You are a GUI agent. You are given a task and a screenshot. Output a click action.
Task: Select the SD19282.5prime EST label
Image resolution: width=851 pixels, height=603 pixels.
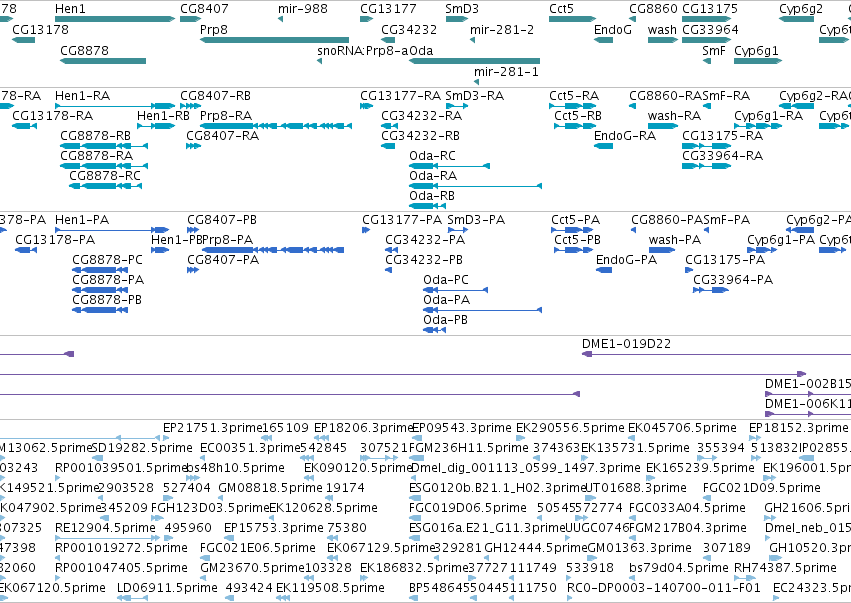[142, 448]
